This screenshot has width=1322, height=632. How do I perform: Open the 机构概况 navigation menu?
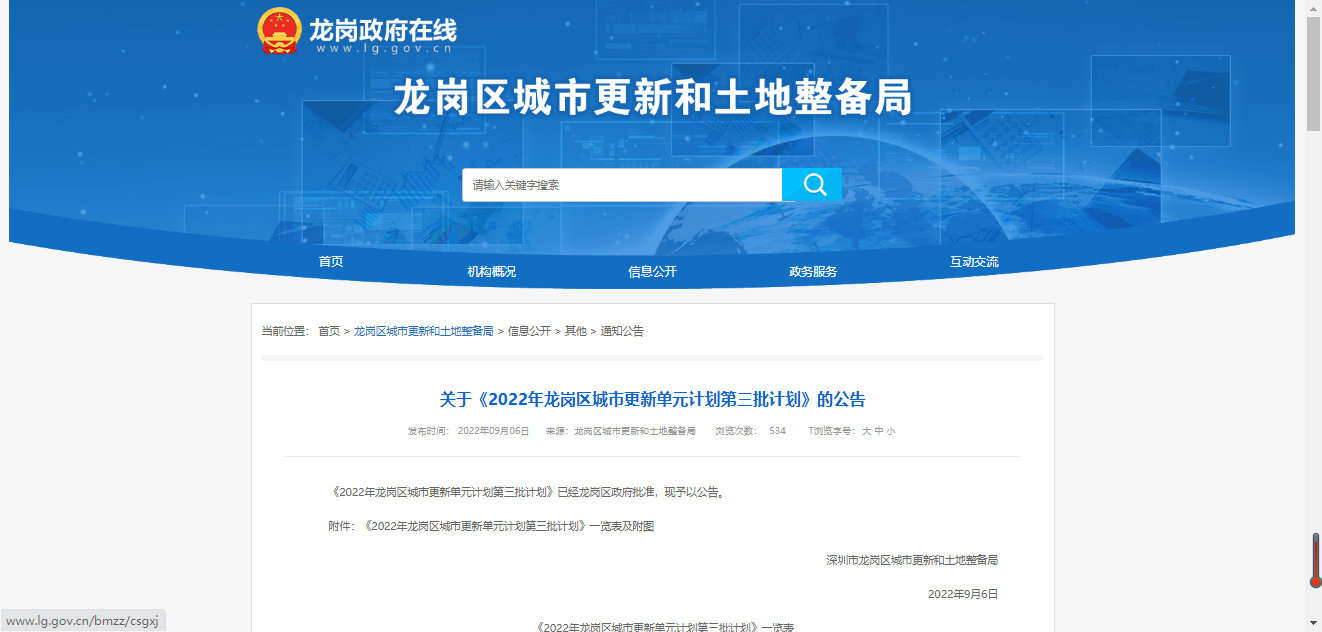[492, 272]
